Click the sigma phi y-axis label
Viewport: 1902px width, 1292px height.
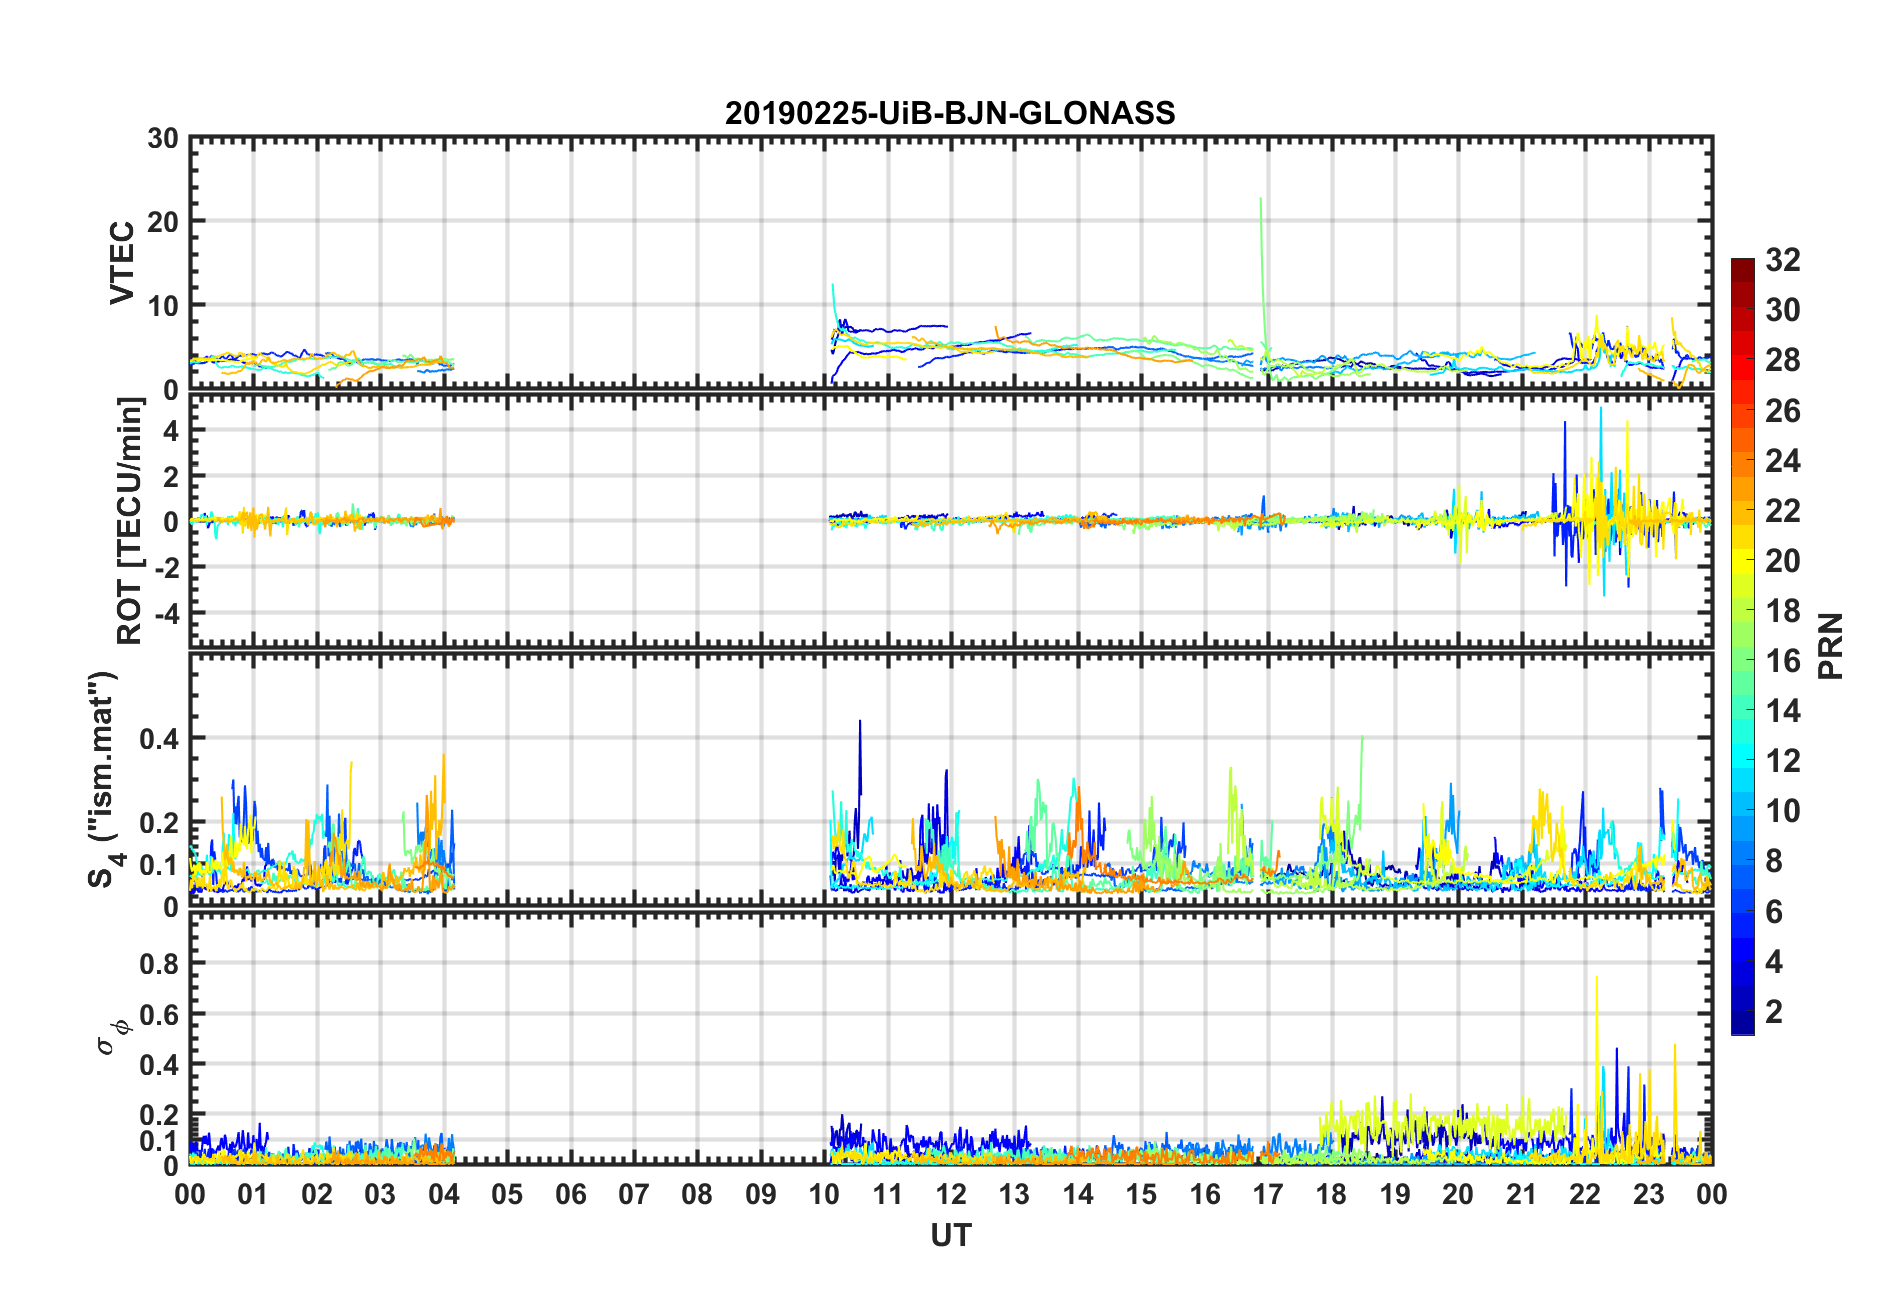coord(112,1037)
